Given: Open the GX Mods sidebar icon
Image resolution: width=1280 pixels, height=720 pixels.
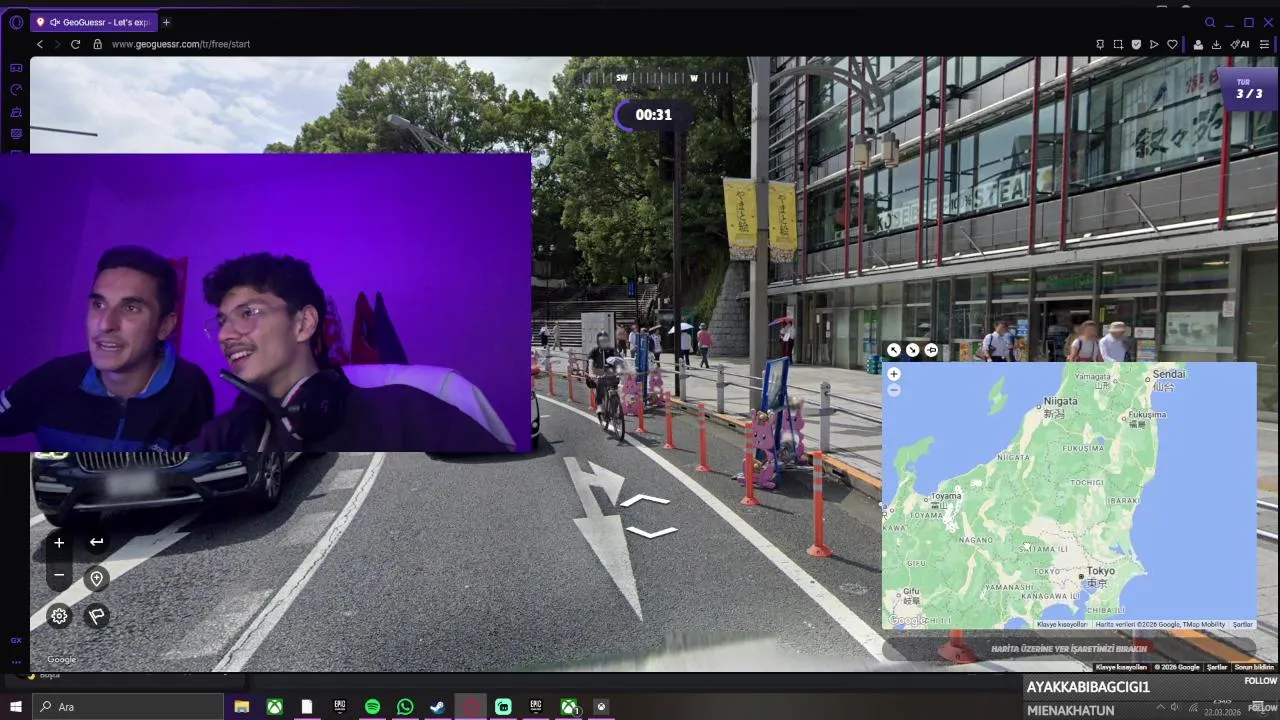Looking at the screenshot, I should [x=16, y=134].
